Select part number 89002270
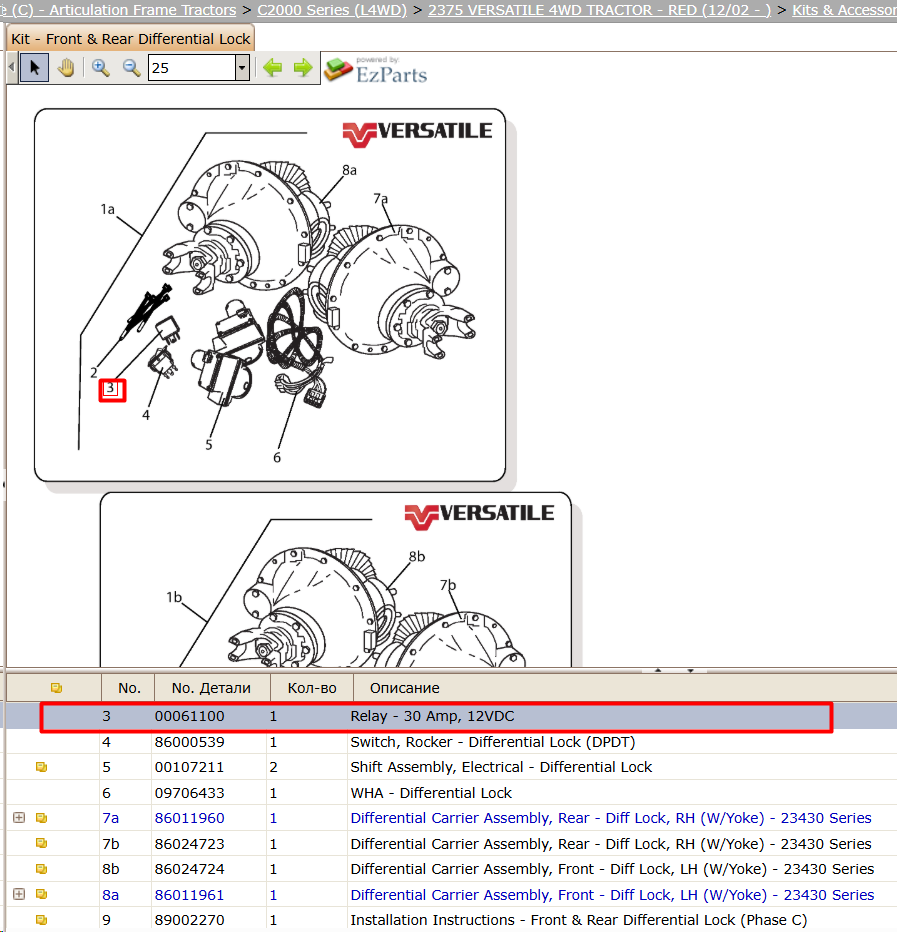This screenshot has width=897, height=932. [189, 920]
